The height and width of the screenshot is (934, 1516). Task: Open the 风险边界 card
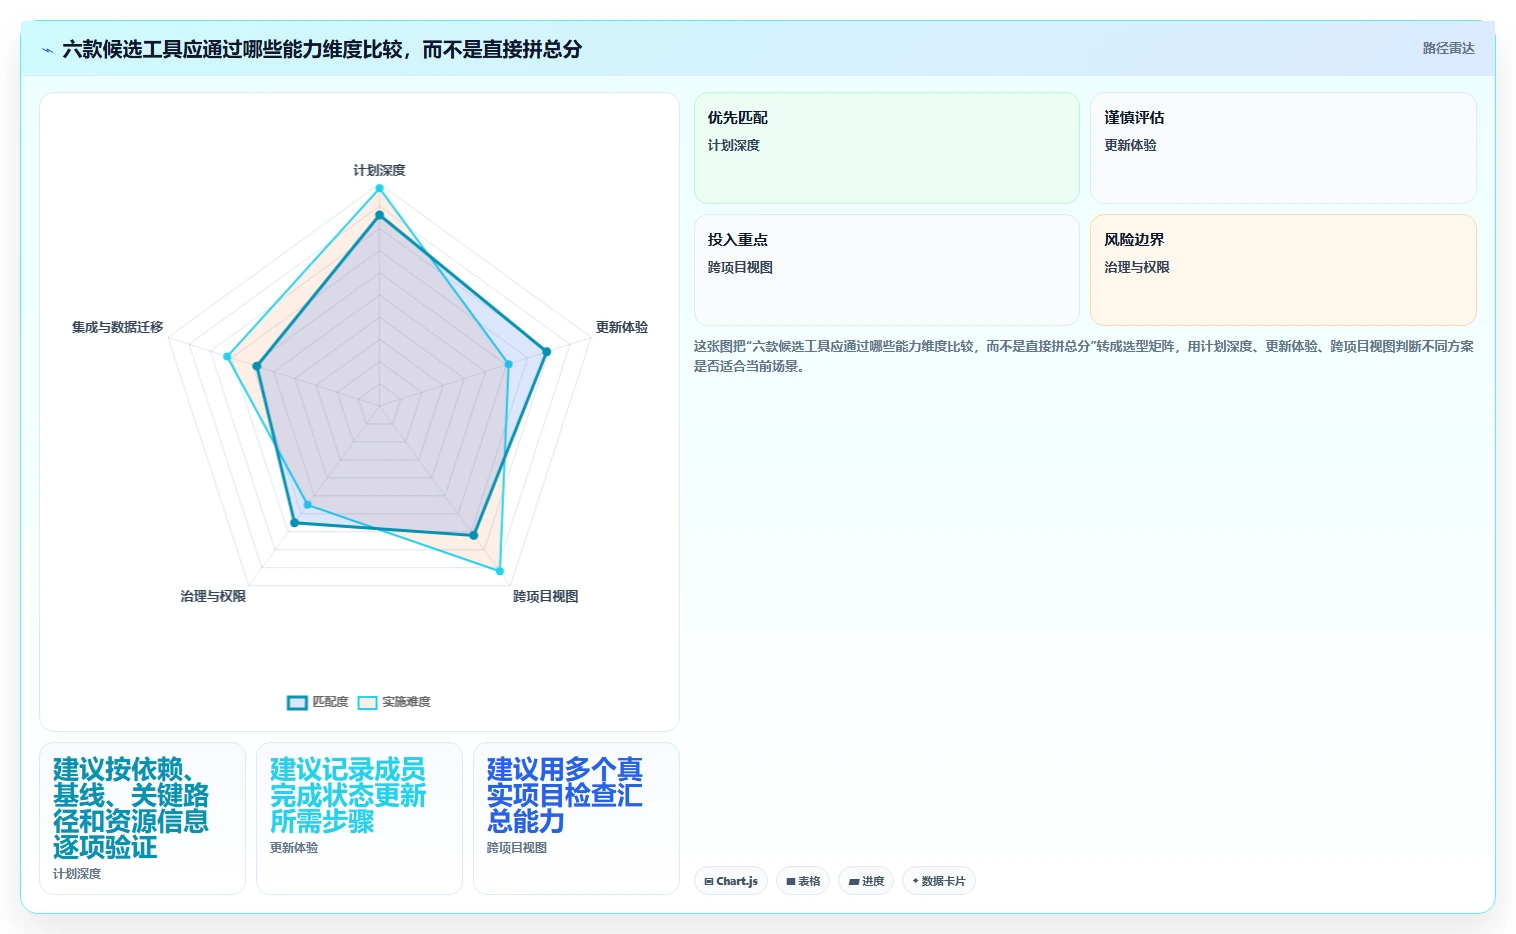[1283, 270]
